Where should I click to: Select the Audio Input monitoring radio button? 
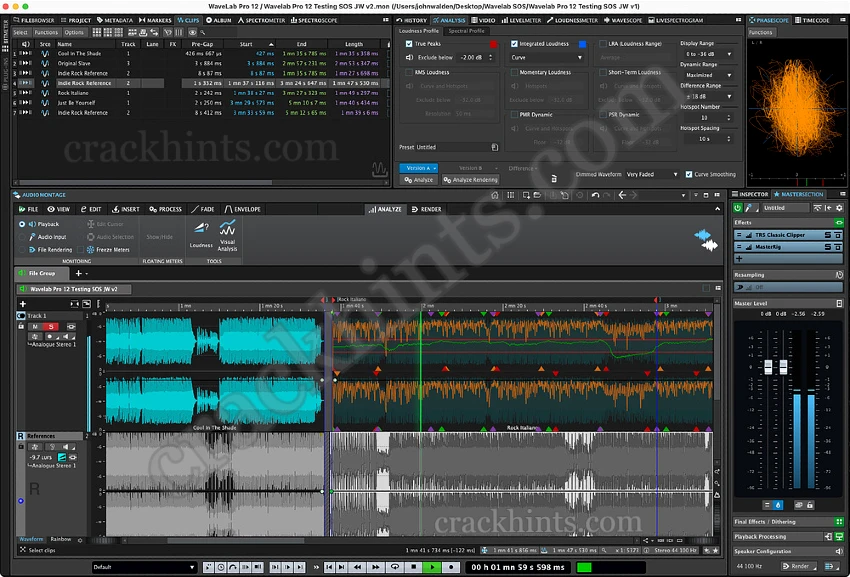22,237
